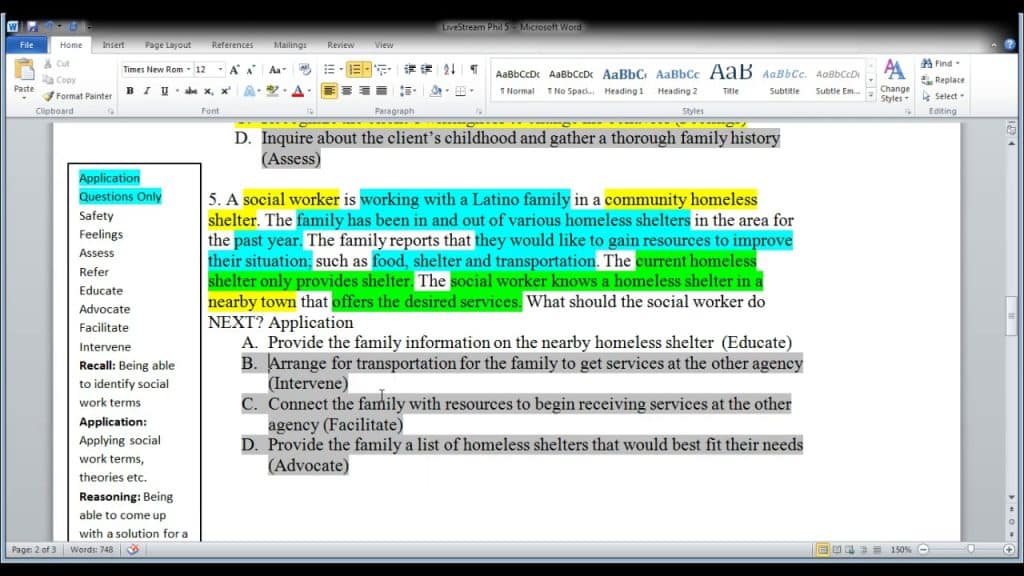Click Format Painter
The height and width of the screenshot is (576, 1024).
coord(78,96)
